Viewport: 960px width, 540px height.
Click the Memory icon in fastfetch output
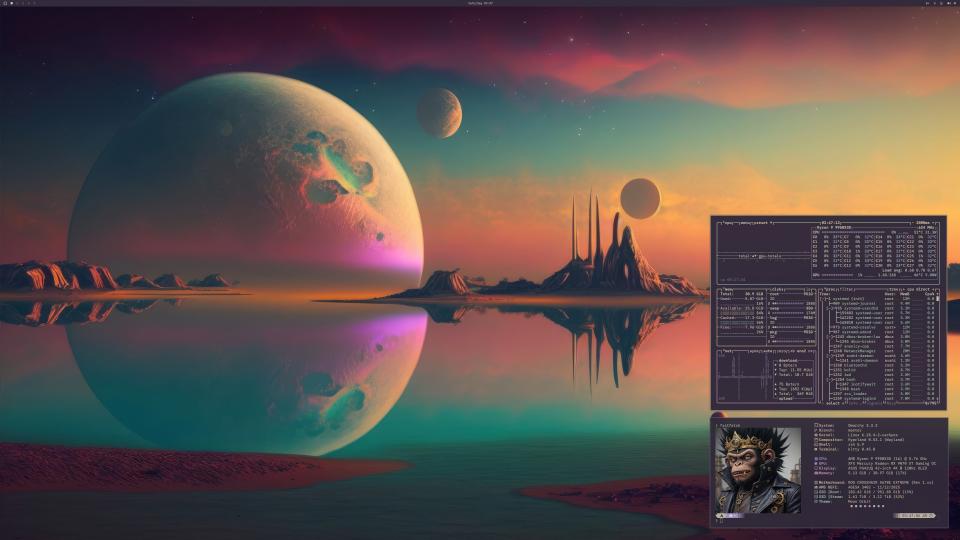point(816,473)
